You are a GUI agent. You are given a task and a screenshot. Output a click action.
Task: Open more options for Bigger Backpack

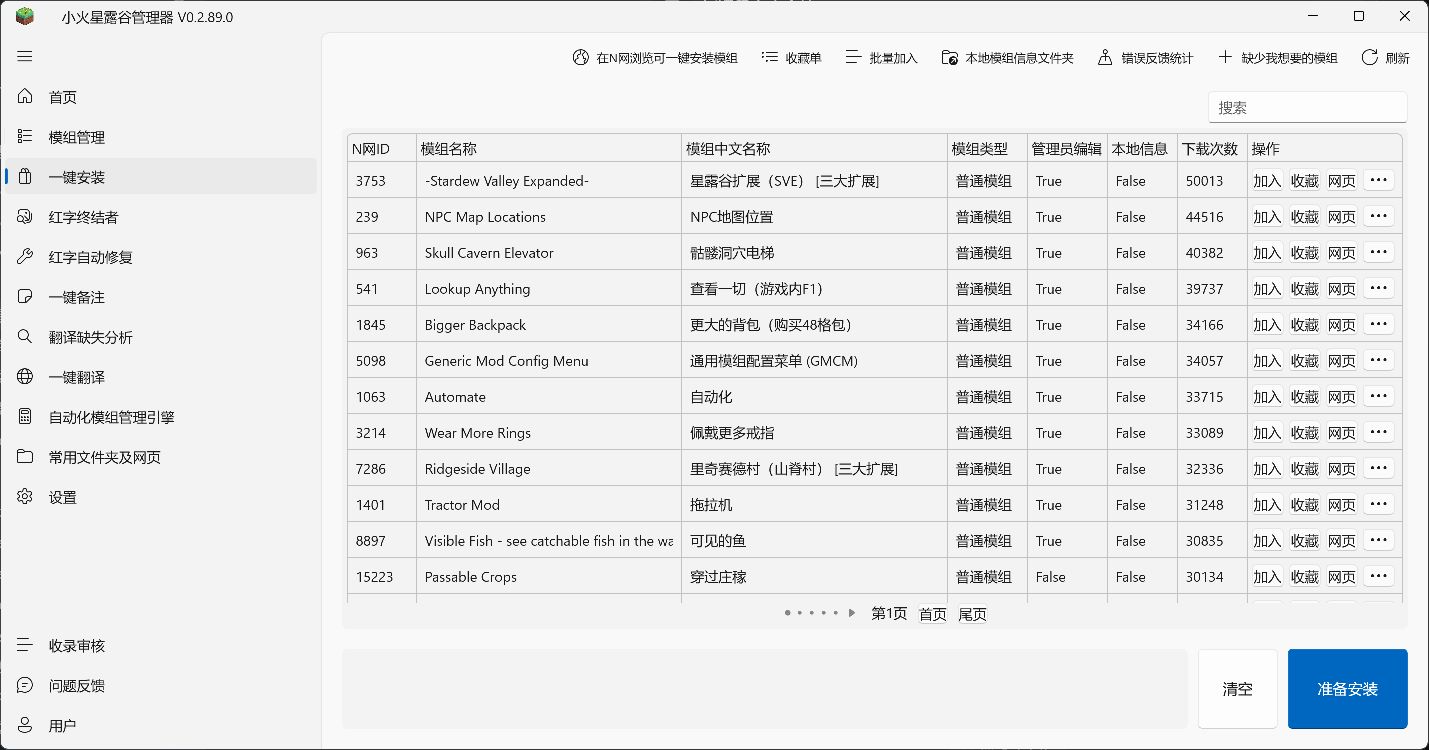click(1379, 324)
